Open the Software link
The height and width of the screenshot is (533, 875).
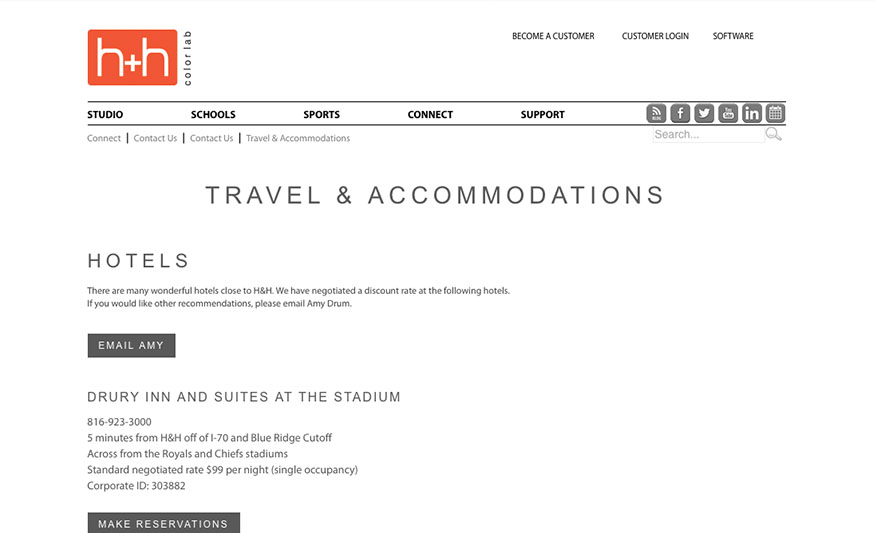[x=733, y=36]
